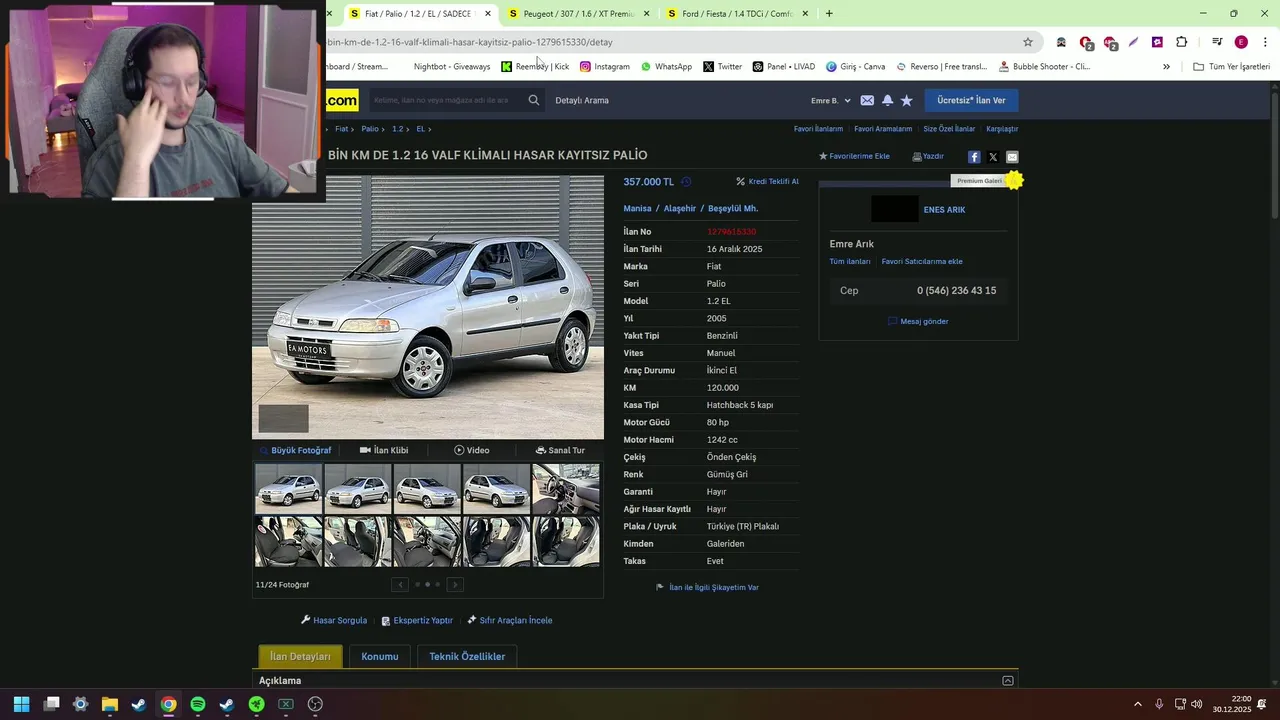
Task: Click Kredi Teklifi Al link
Action: click(x=768, y=182)
